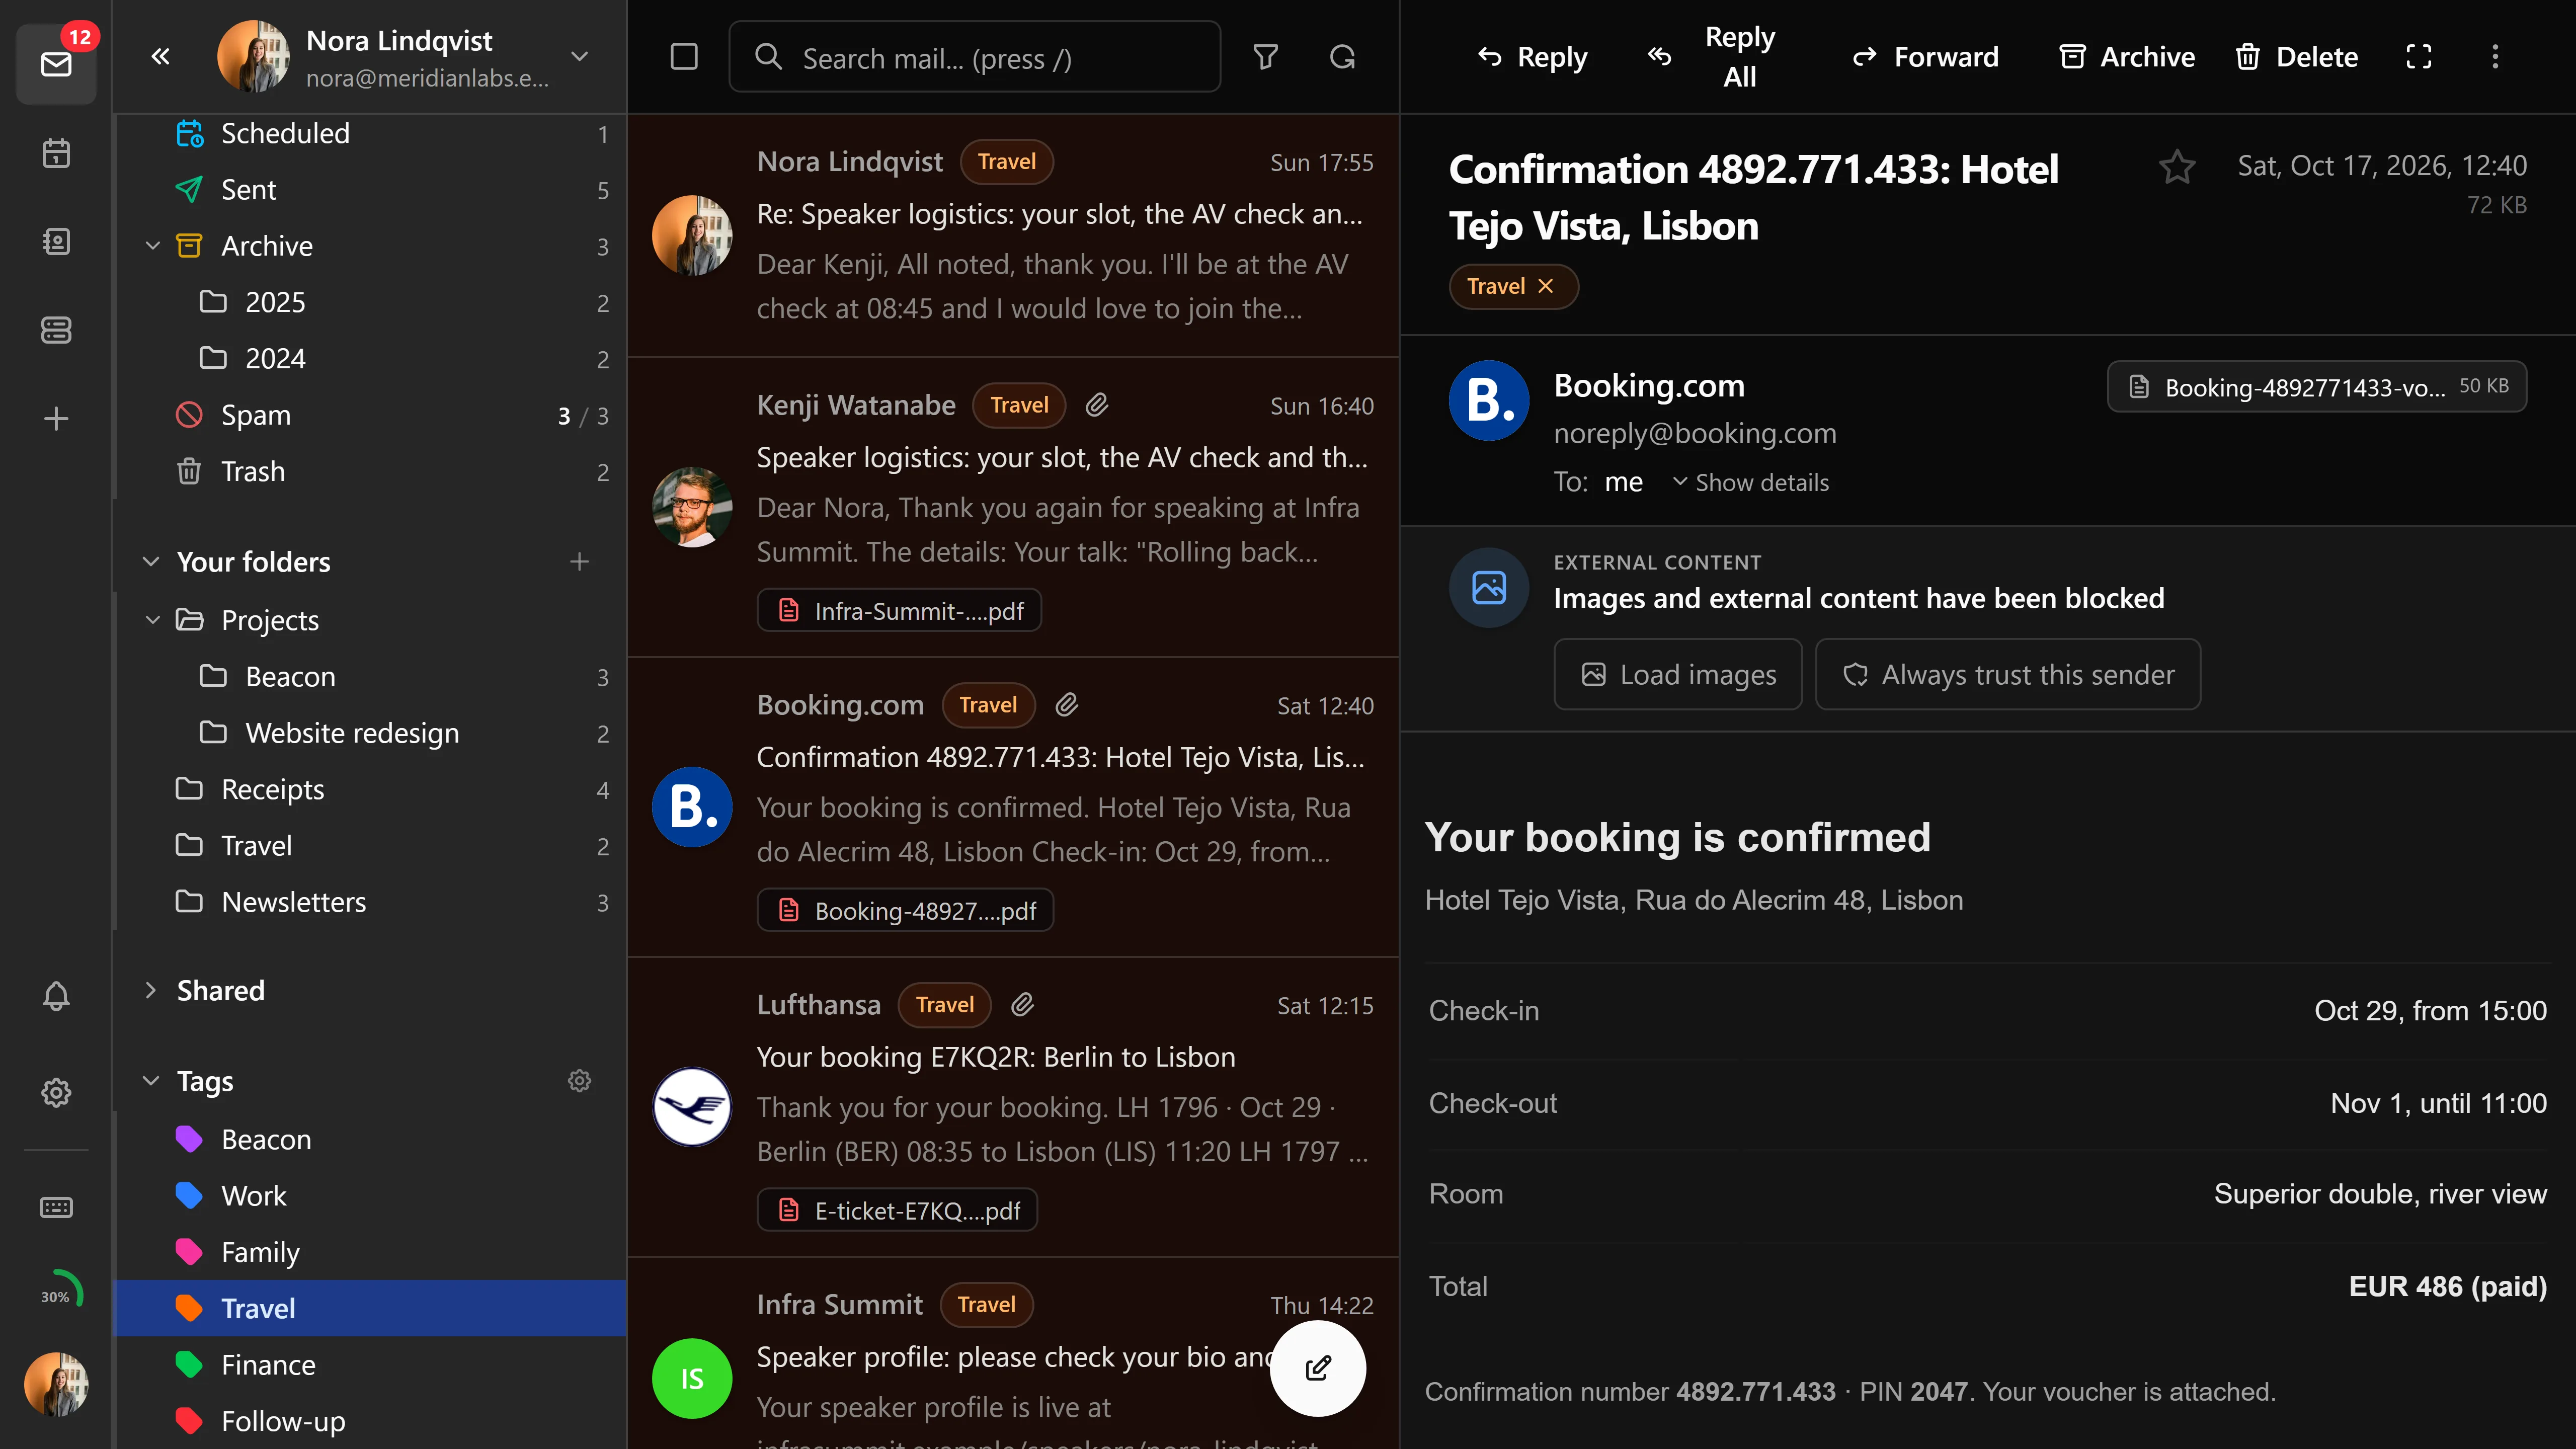
Task: Collapse the Your folders section
Action: [151, 561]
